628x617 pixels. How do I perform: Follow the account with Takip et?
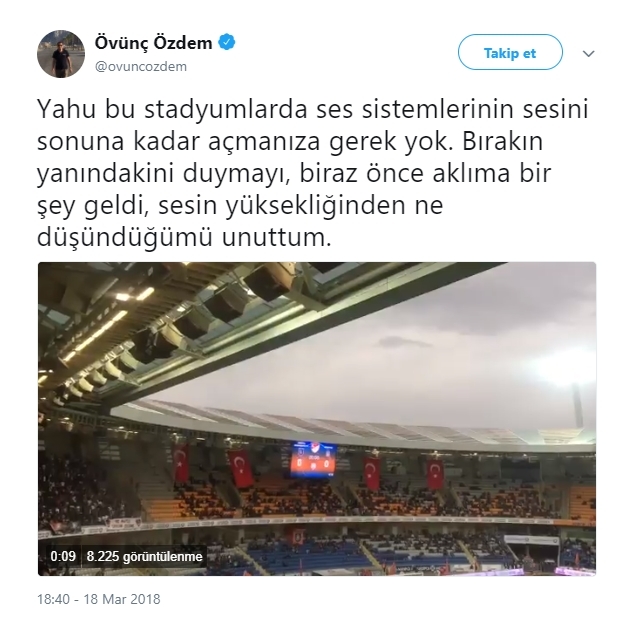(510, 52)
